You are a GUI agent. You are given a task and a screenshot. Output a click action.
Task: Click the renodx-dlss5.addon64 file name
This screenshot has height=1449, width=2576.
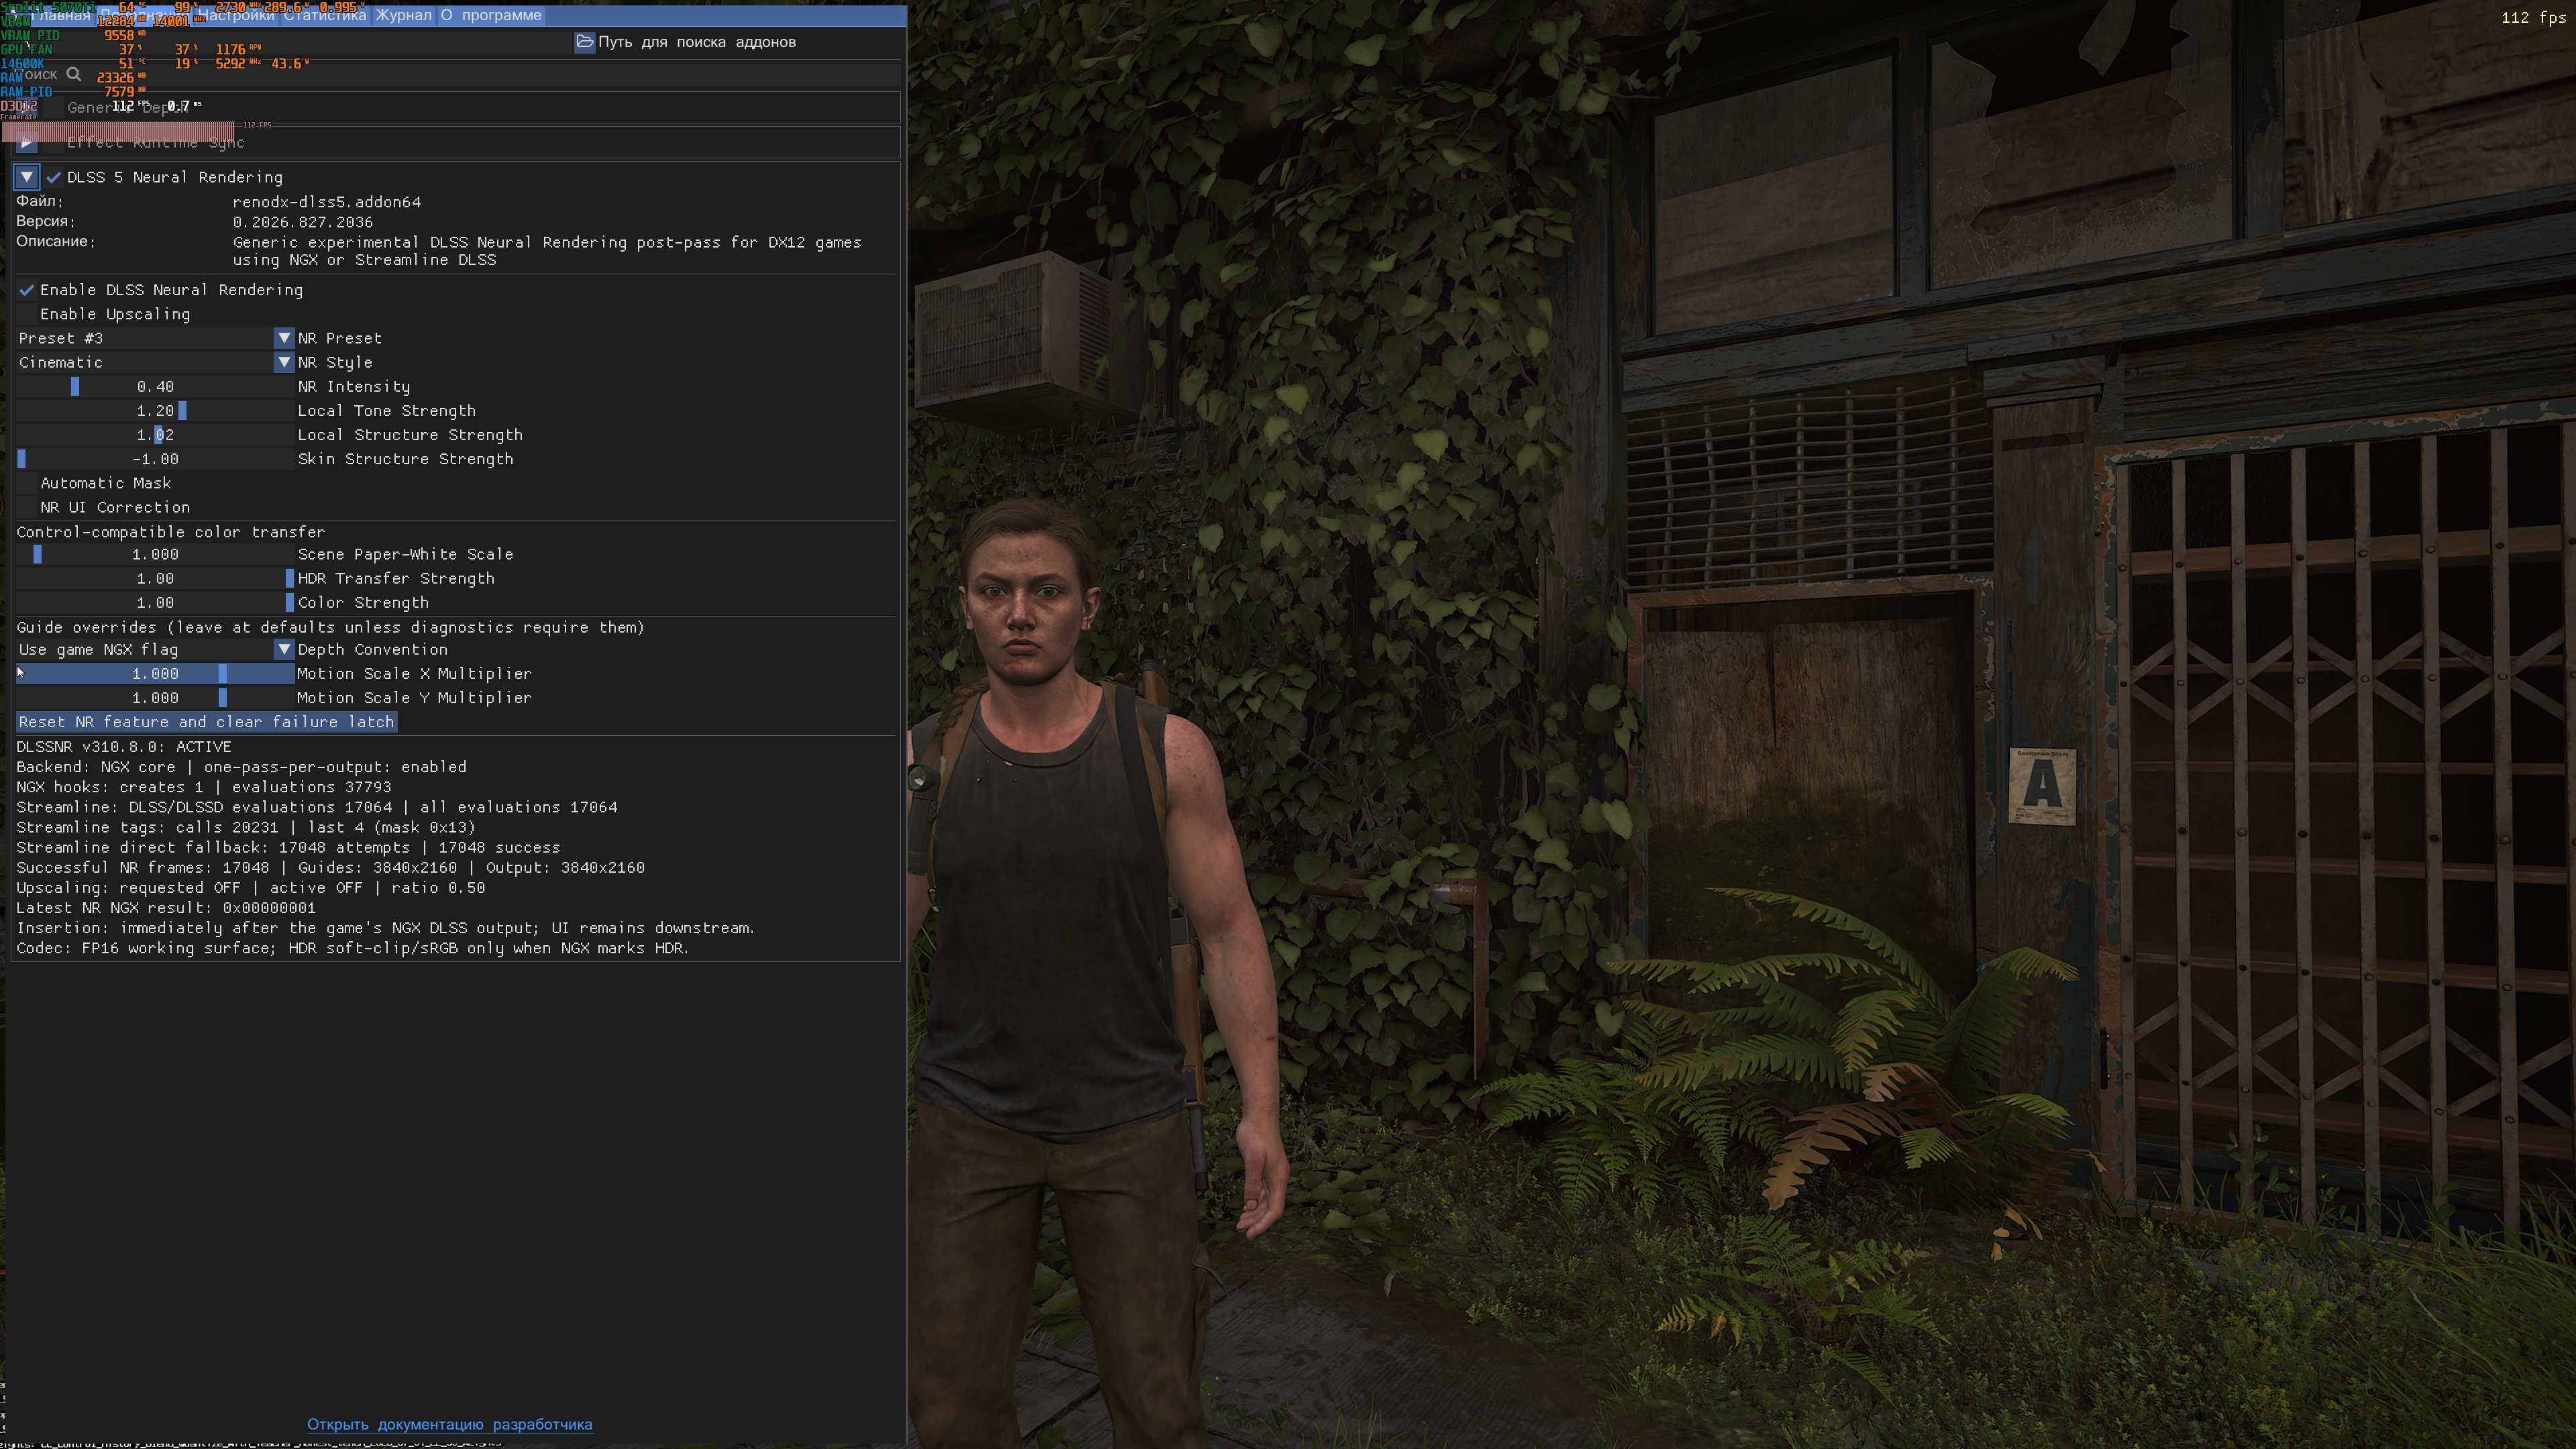tap(327, 202)
